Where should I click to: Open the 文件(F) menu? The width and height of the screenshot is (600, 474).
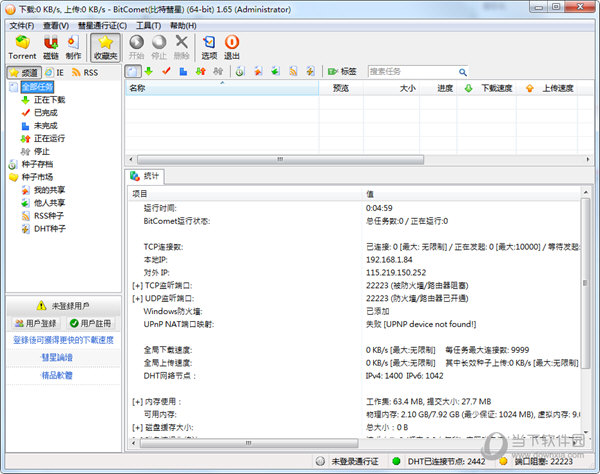click(22, 26)
